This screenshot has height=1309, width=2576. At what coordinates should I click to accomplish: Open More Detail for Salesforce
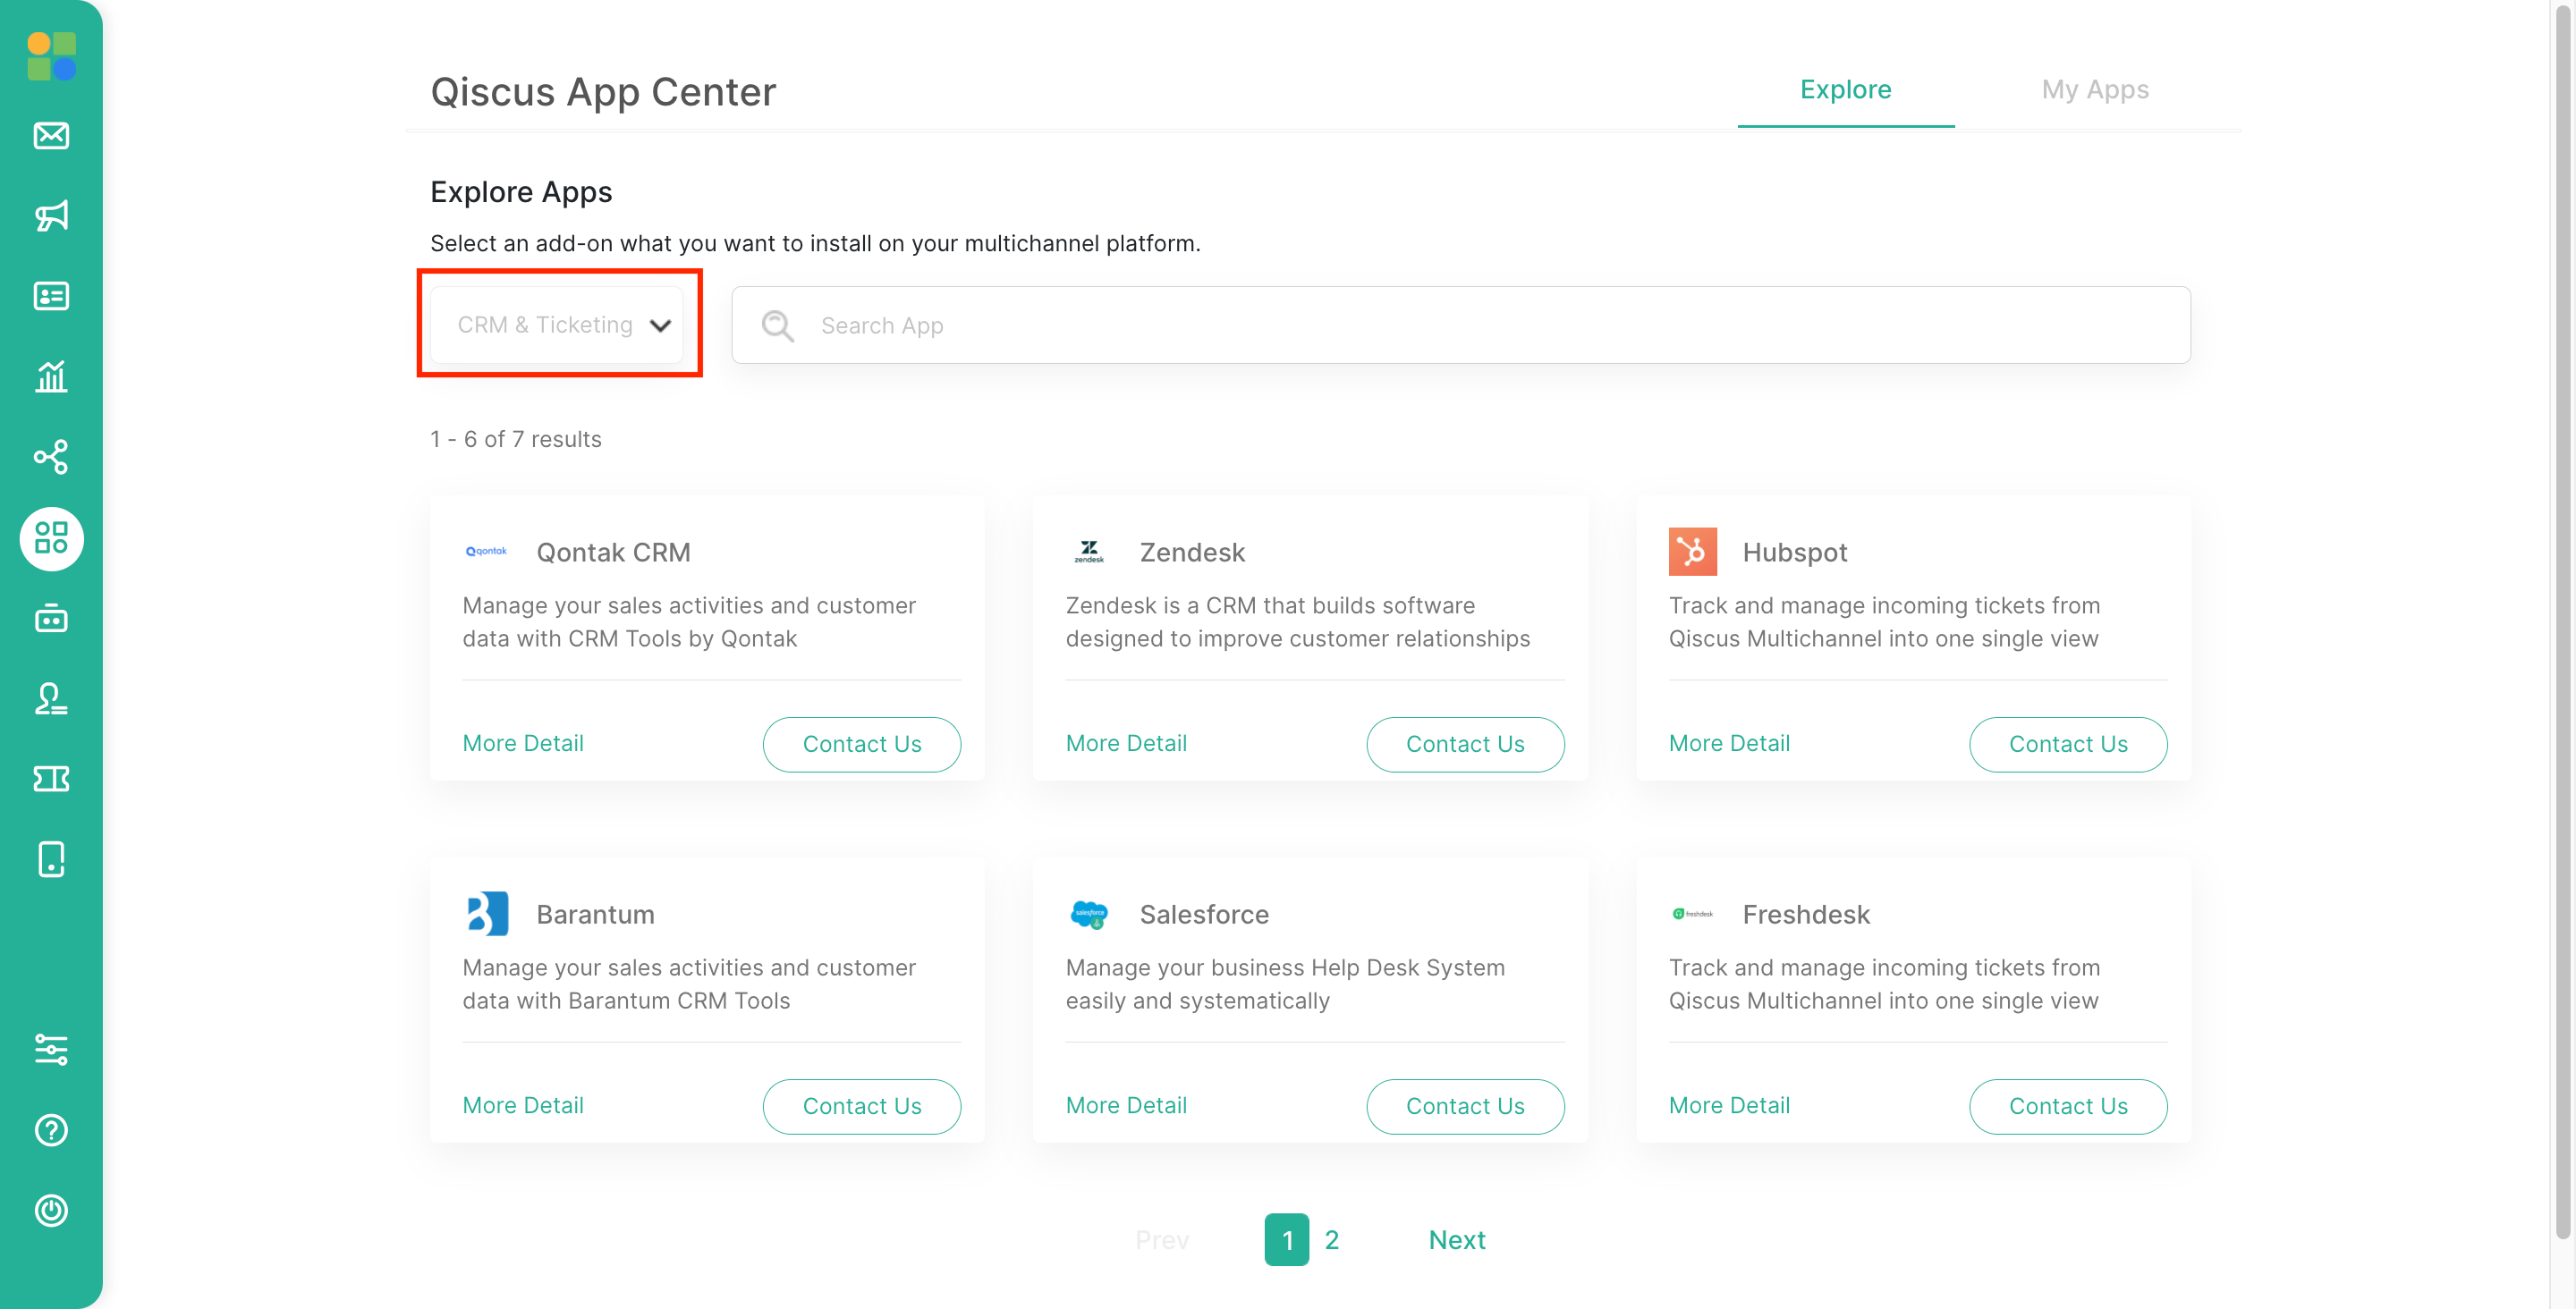click(1126, 1105)
